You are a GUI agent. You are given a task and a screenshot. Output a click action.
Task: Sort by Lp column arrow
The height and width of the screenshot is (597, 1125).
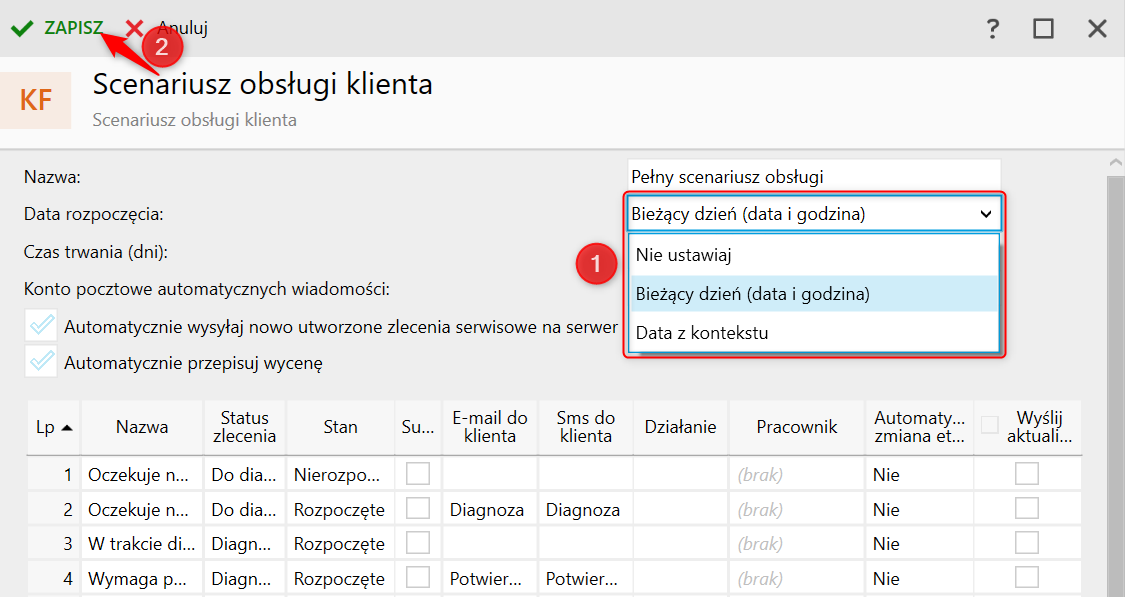(x=67, y=427)
